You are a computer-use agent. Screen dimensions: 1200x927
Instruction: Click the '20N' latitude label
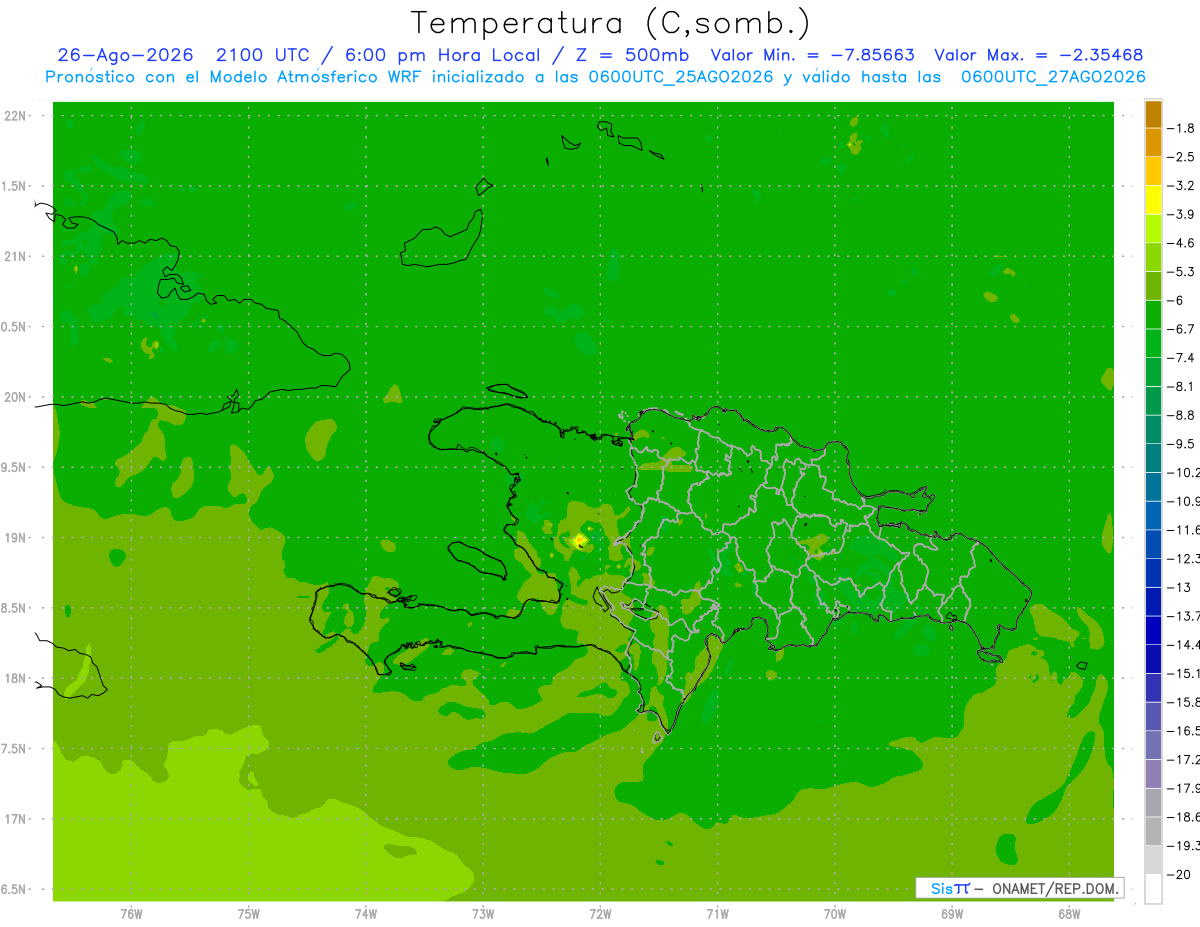[15, 397]
